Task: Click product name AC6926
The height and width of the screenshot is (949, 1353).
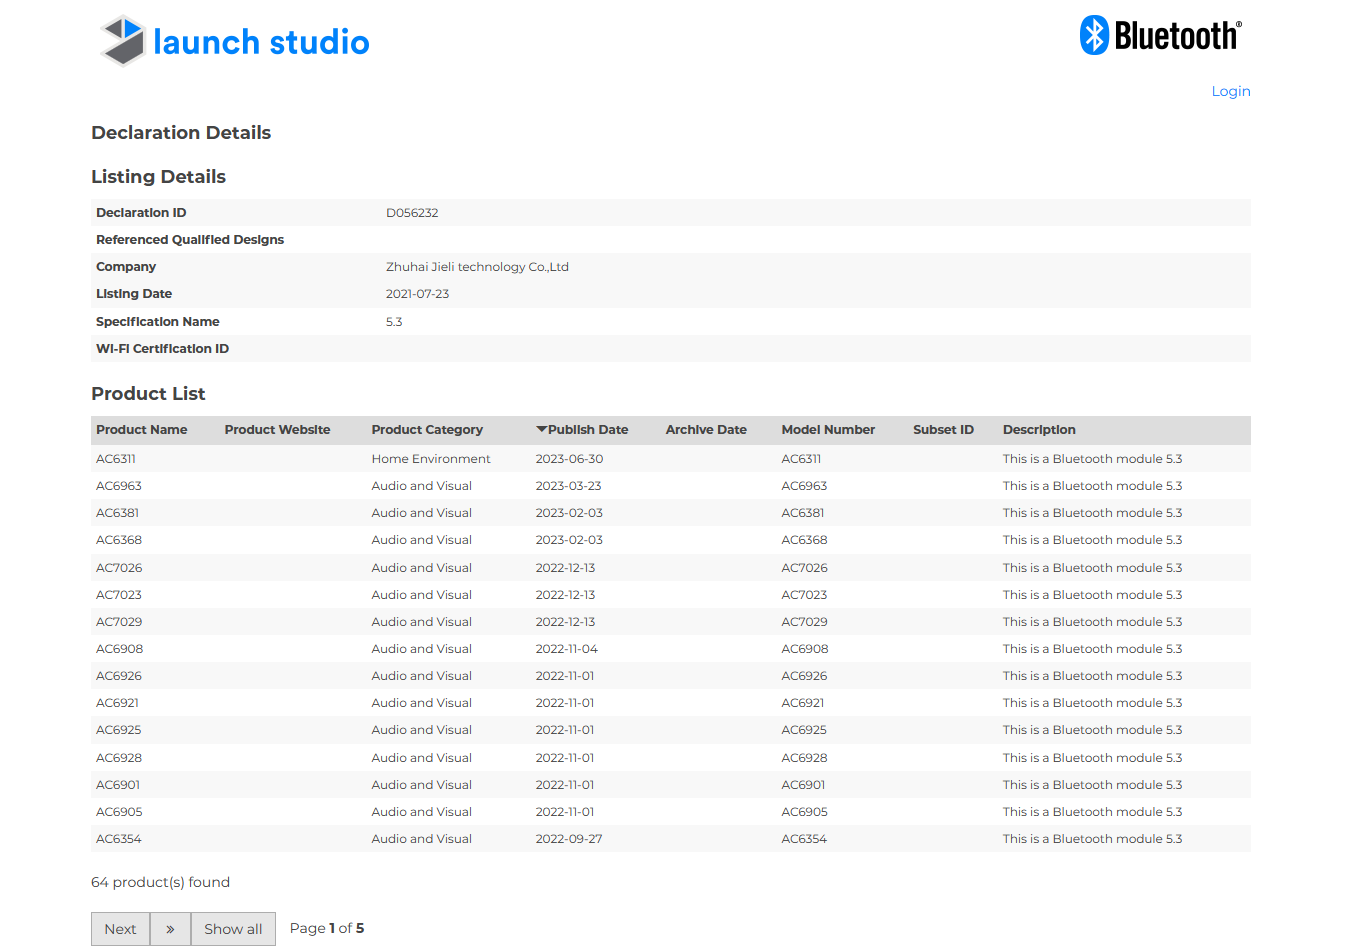Action: tap(119, 676)
